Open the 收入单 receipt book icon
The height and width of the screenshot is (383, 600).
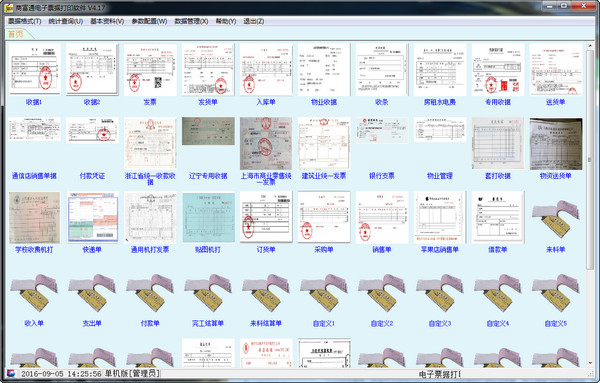click(34, 292)
